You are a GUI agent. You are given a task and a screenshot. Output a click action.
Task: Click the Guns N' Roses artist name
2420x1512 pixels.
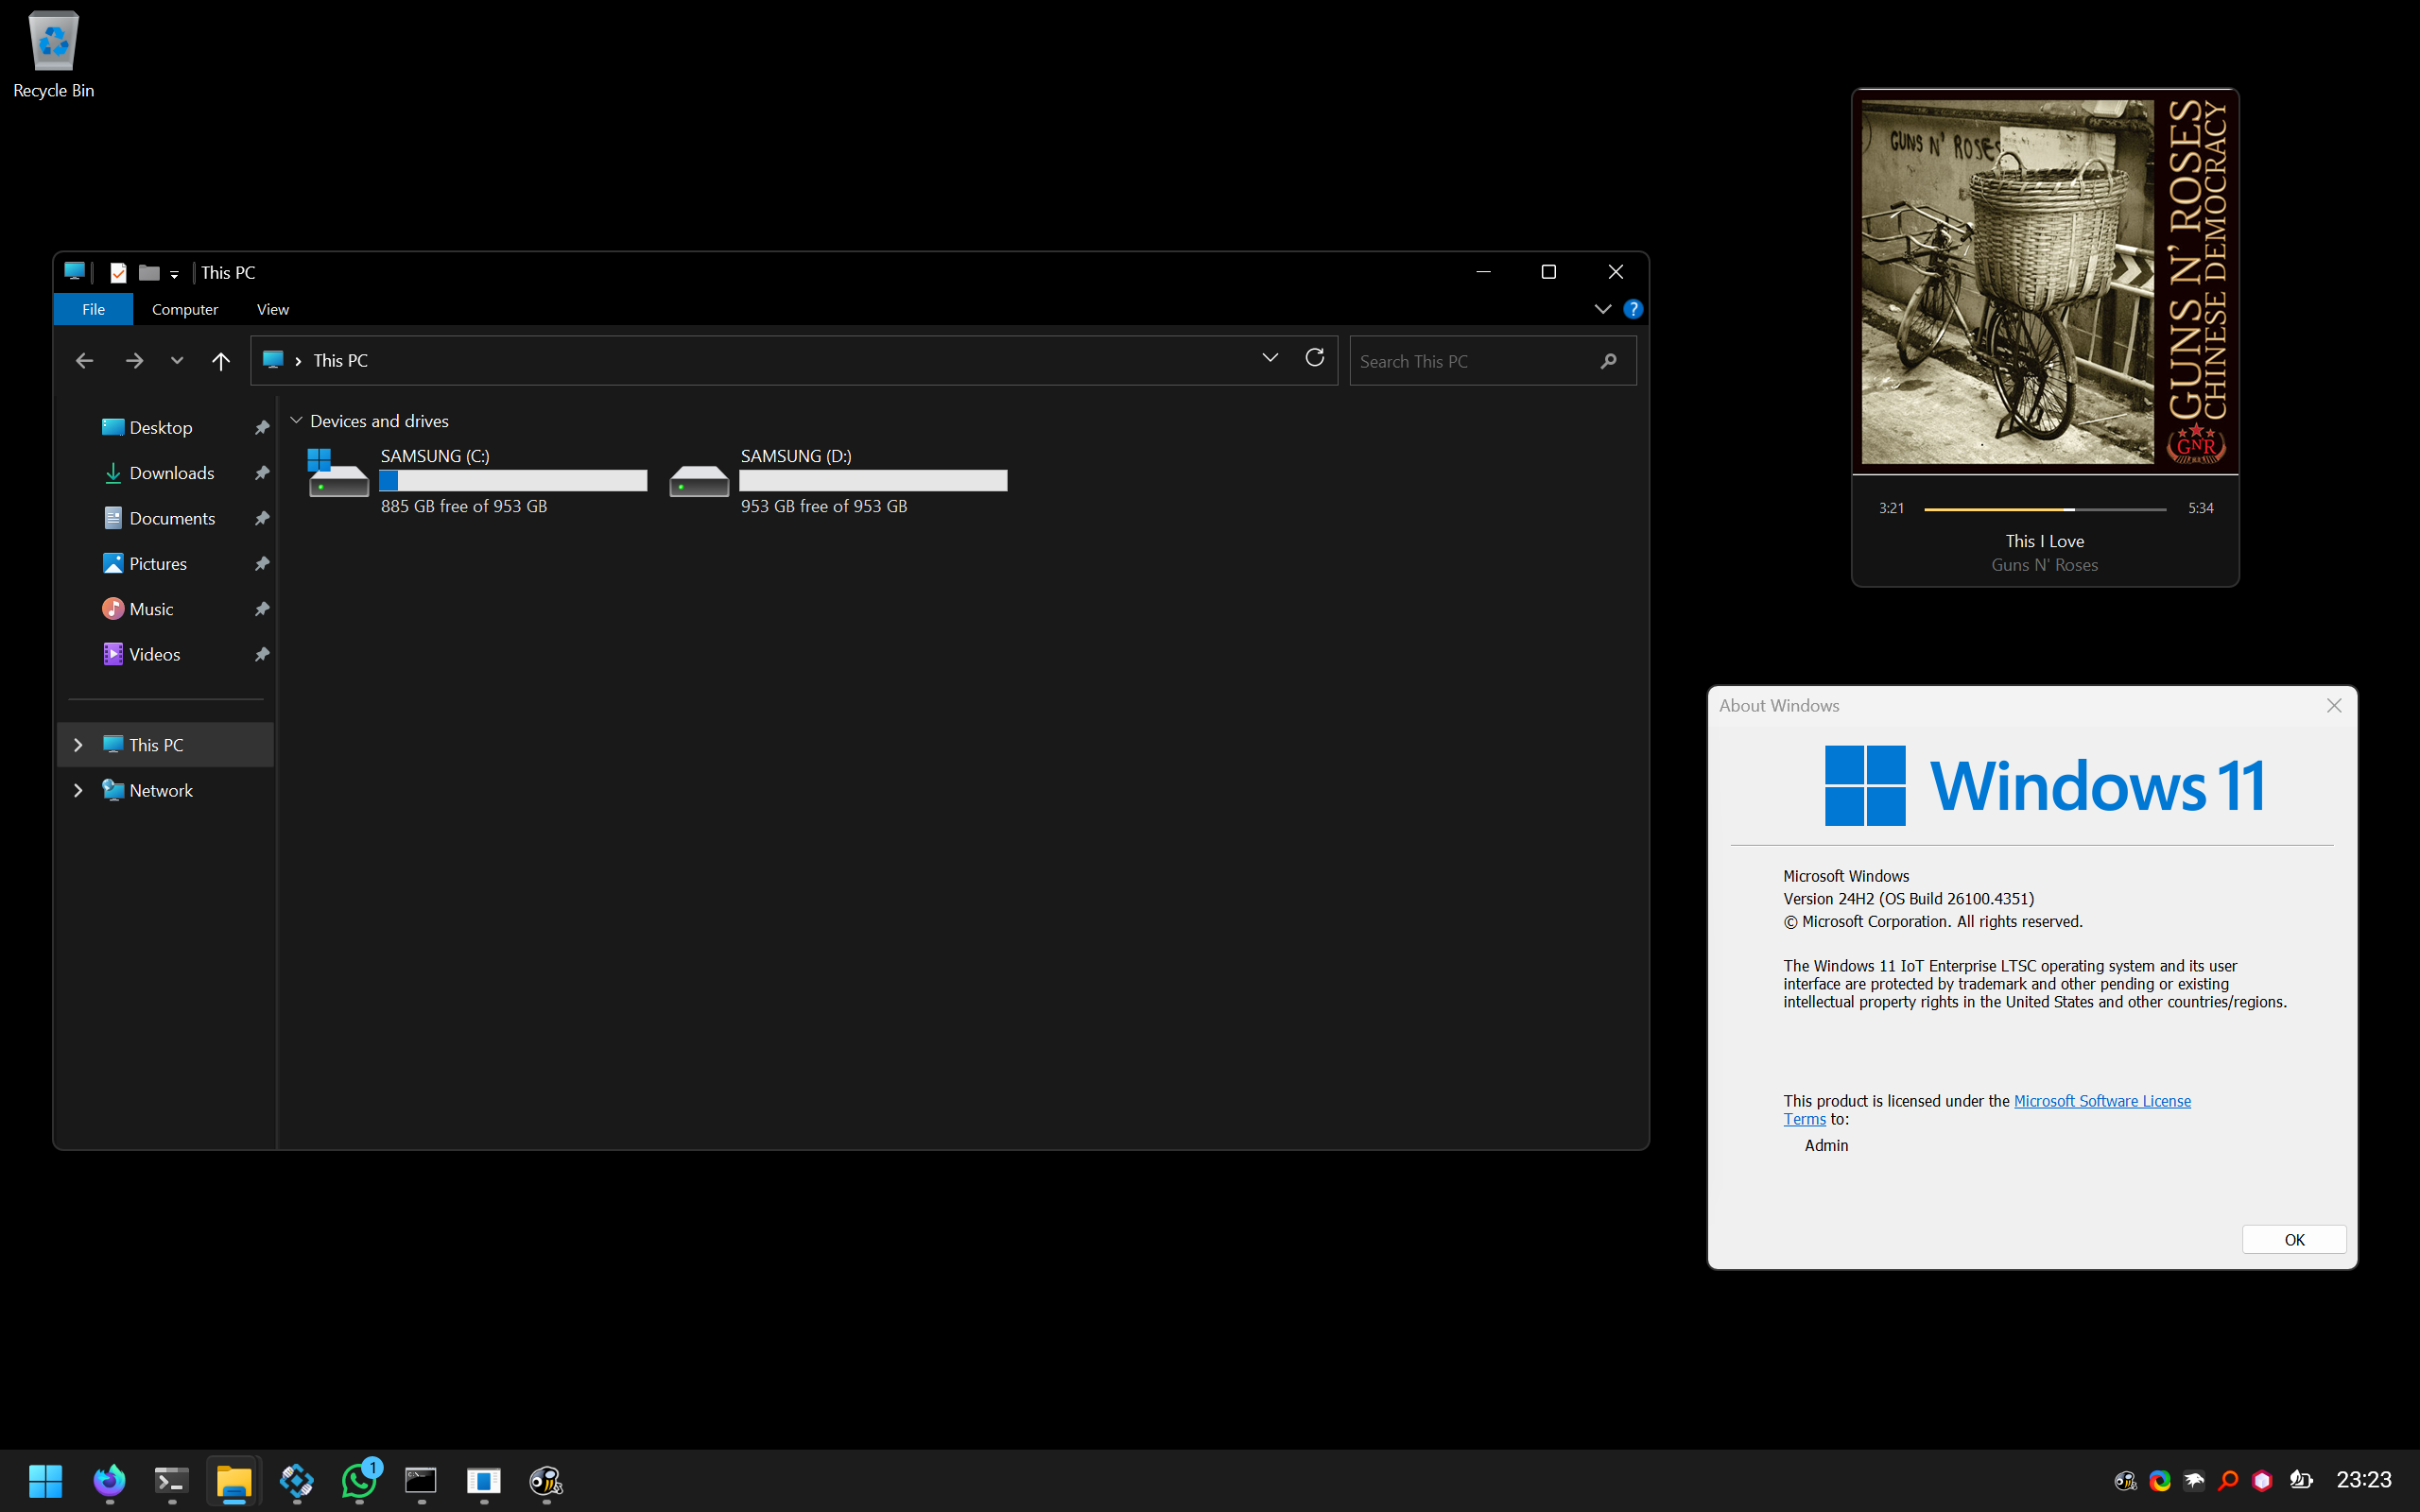[2045, 565]
